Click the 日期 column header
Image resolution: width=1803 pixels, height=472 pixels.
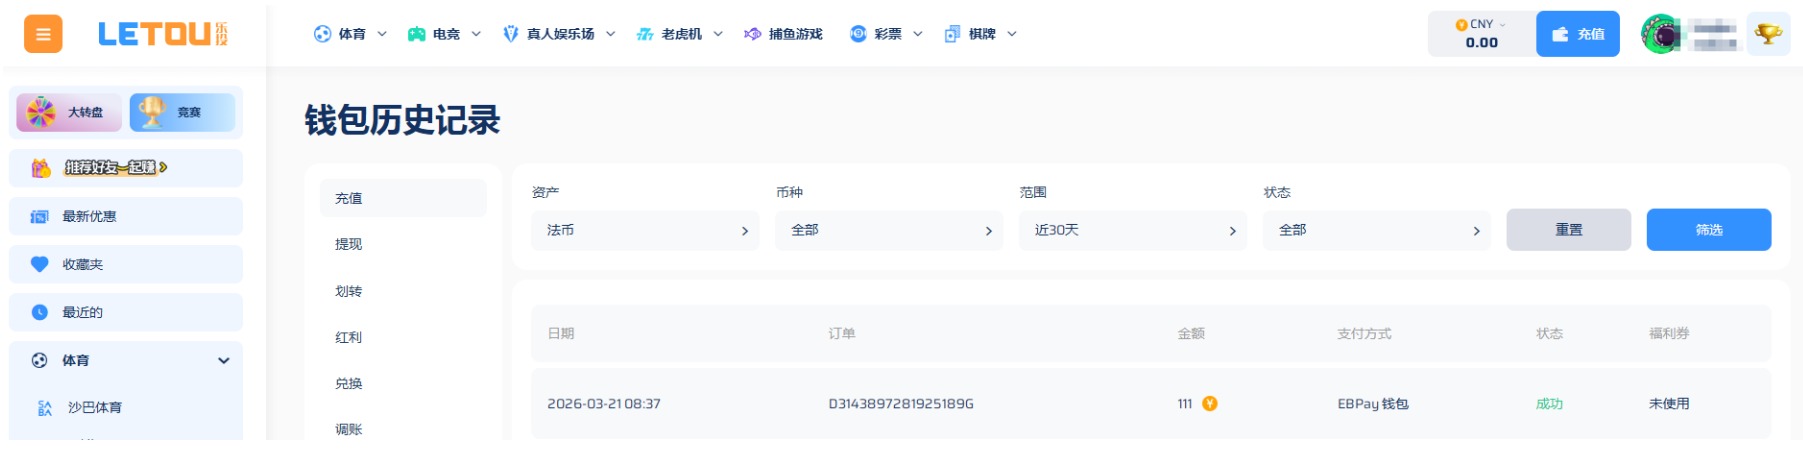[x=561, y=334]
